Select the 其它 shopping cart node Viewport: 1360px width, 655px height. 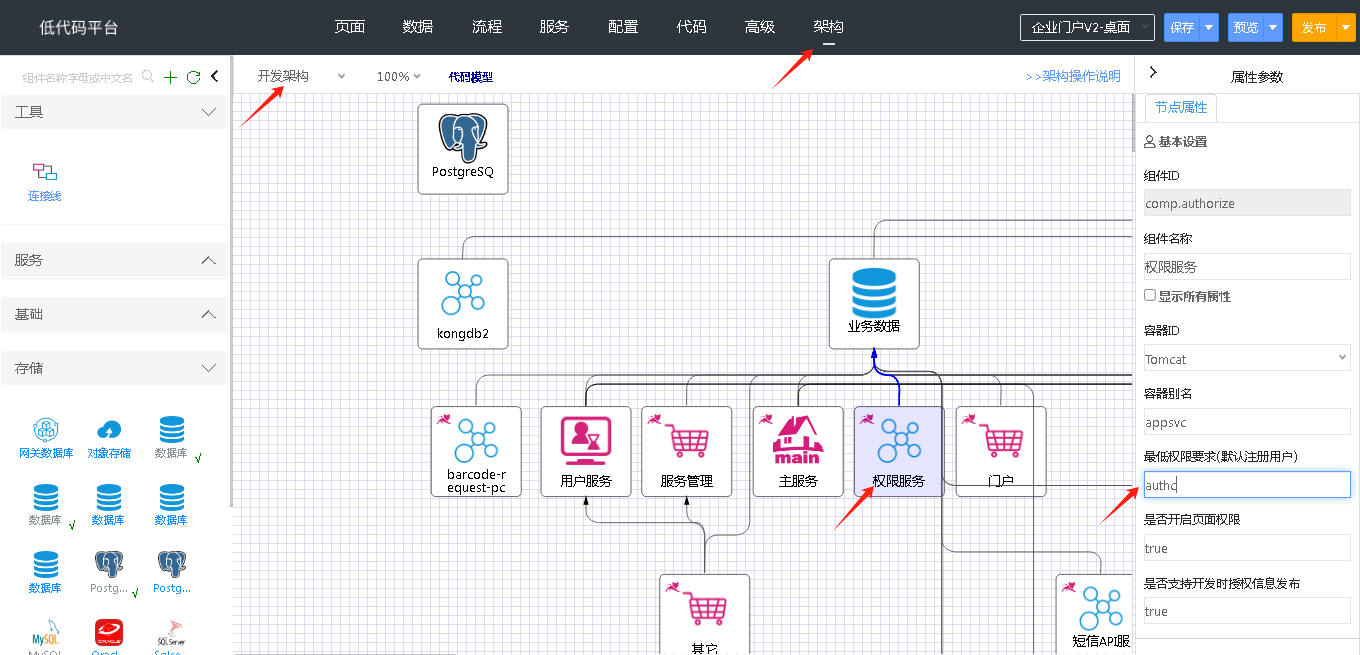705,614
